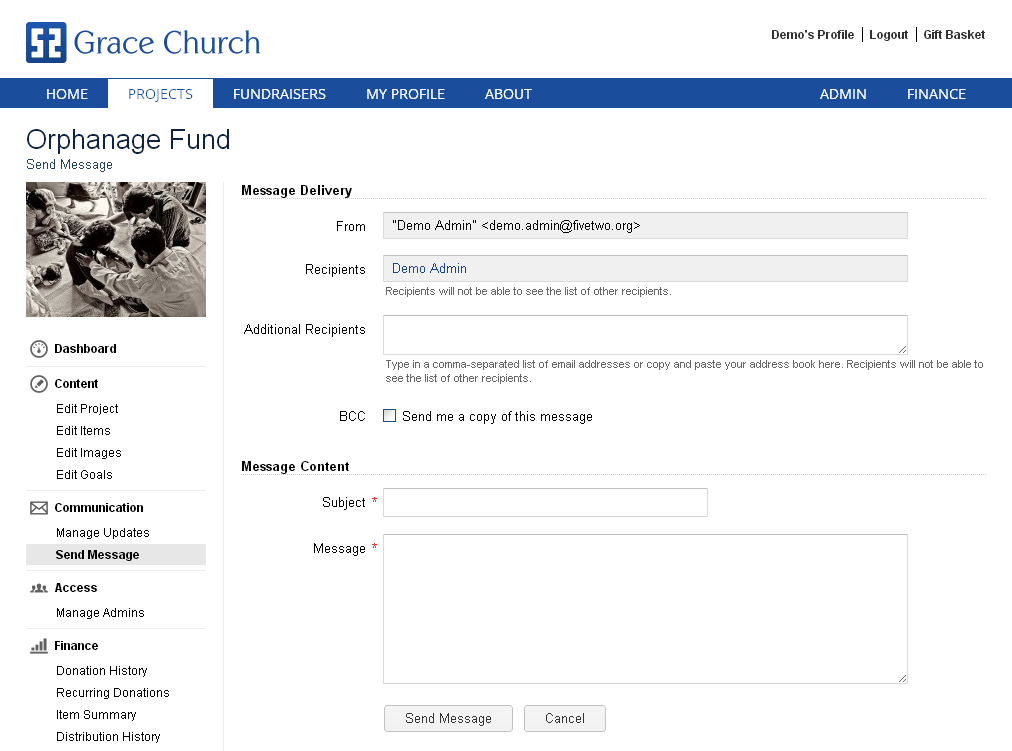Open Demo's Profile link
The width and height of the screenshot is (1012, 751).
point(812,35)
